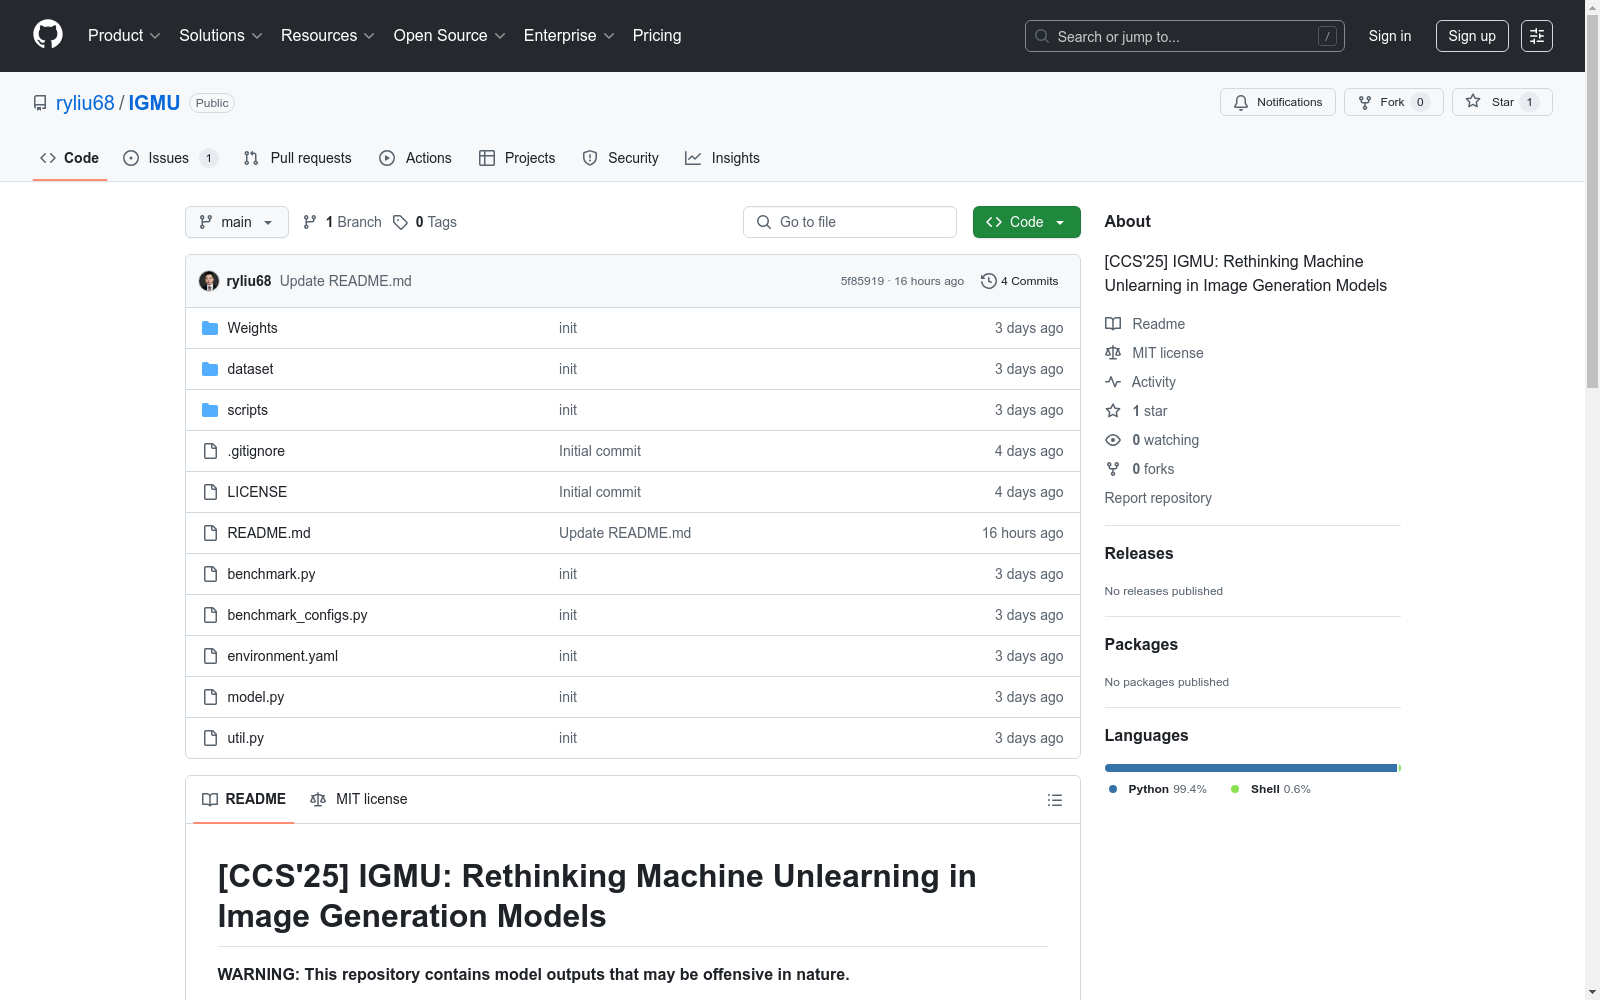Click the star icon beside 1 star in About
The height and width of the screenshot is (1000, 1600).
click(x=1113, y=411)
